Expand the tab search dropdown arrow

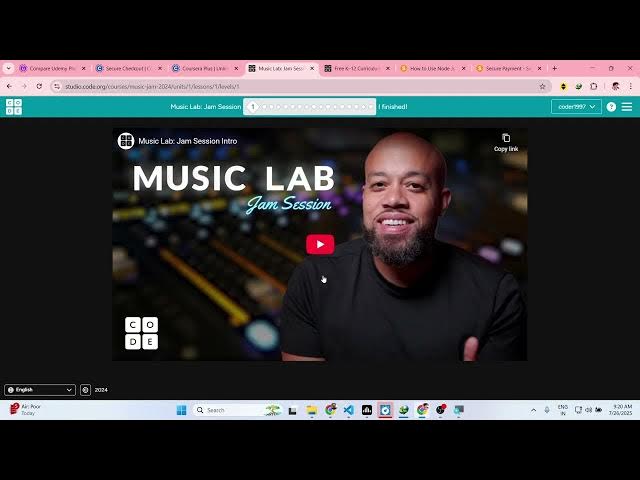click(9, 69)
